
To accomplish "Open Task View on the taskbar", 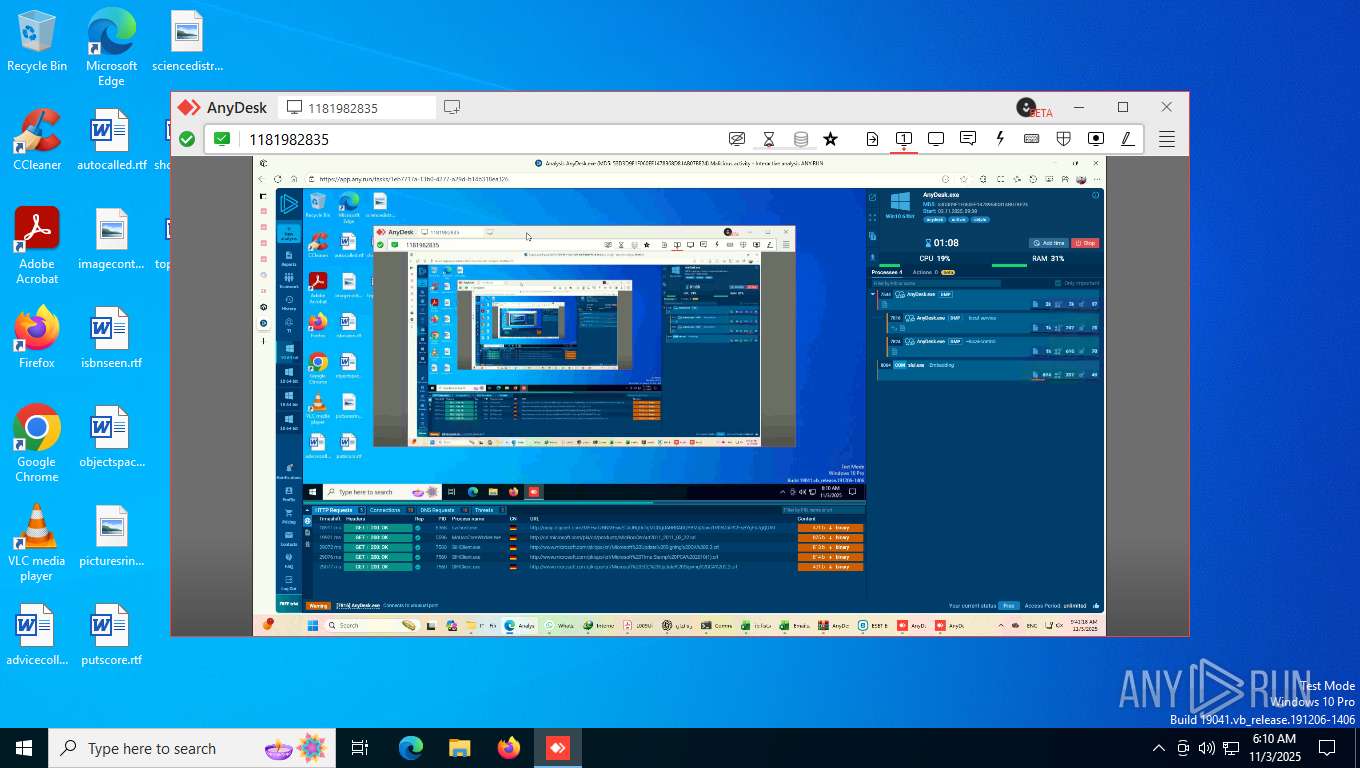I will click(x=360, y=748).
